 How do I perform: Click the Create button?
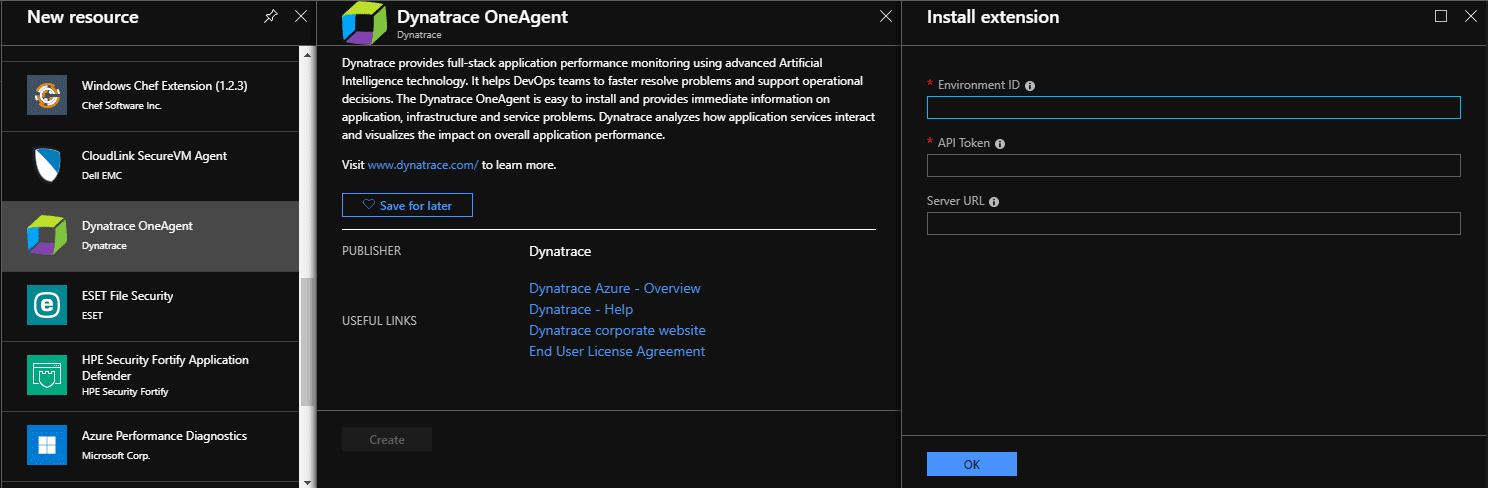coord(387,440)
